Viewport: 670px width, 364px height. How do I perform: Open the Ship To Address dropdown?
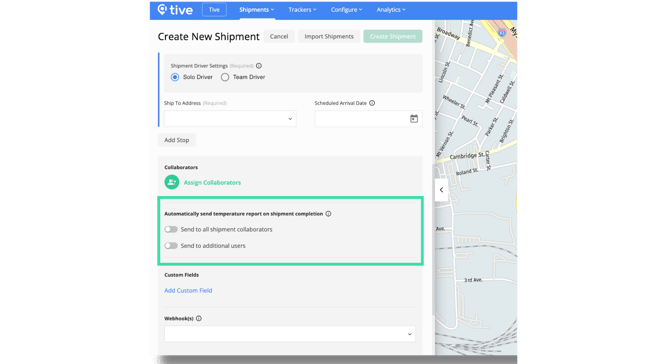[x=230, y=119]
